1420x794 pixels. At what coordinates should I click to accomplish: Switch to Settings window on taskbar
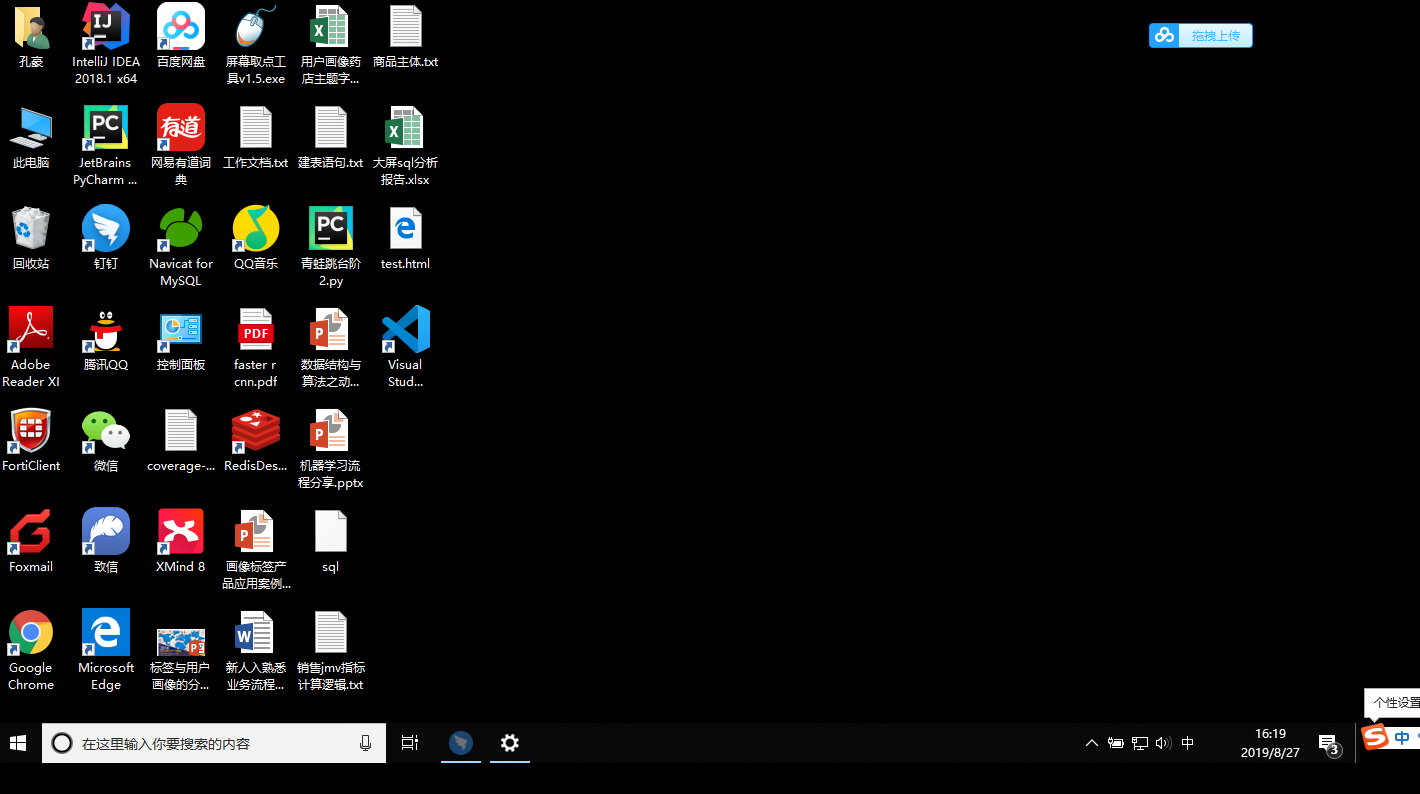(510, 743)
